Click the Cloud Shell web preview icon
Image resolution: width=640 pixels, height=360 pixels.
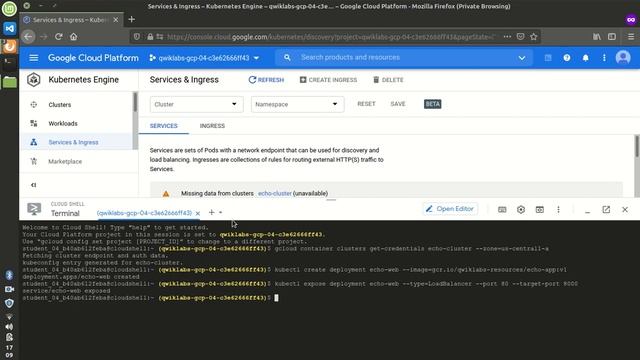pos(540,209)
